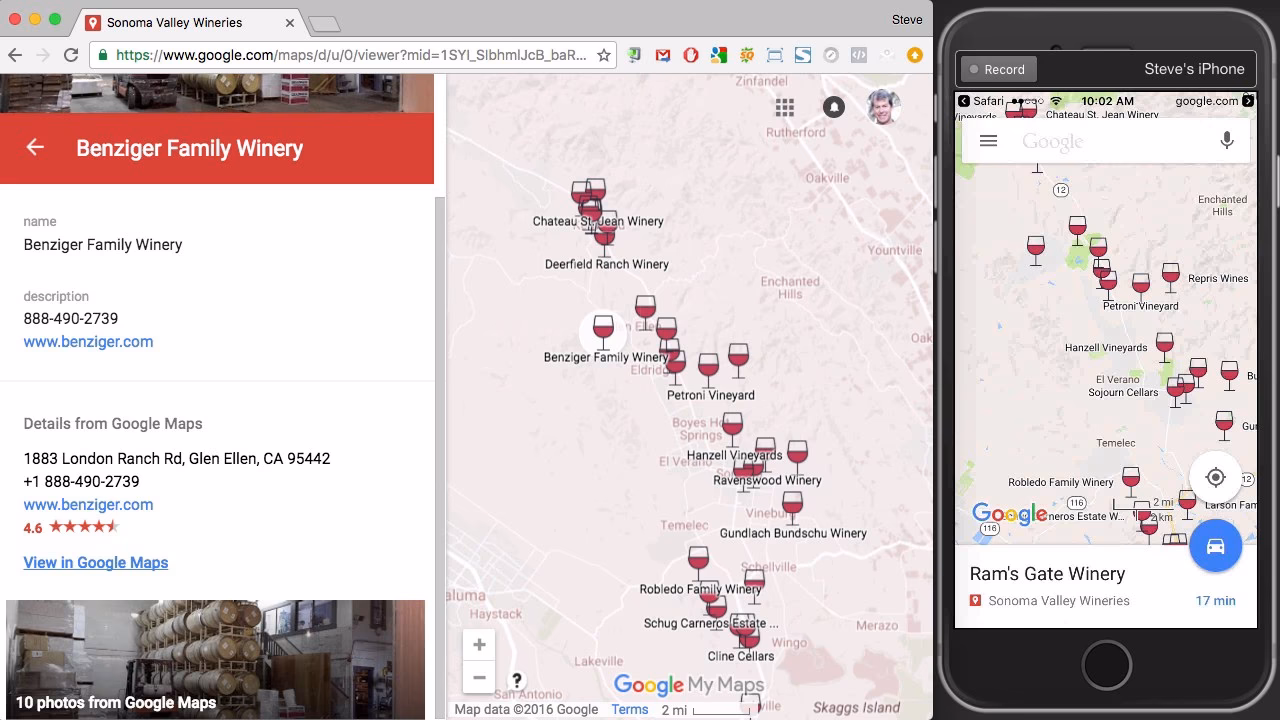Select the Benziger Family Winery marker on the map
Screen dimensions: 1280x720
click(604, 329)
